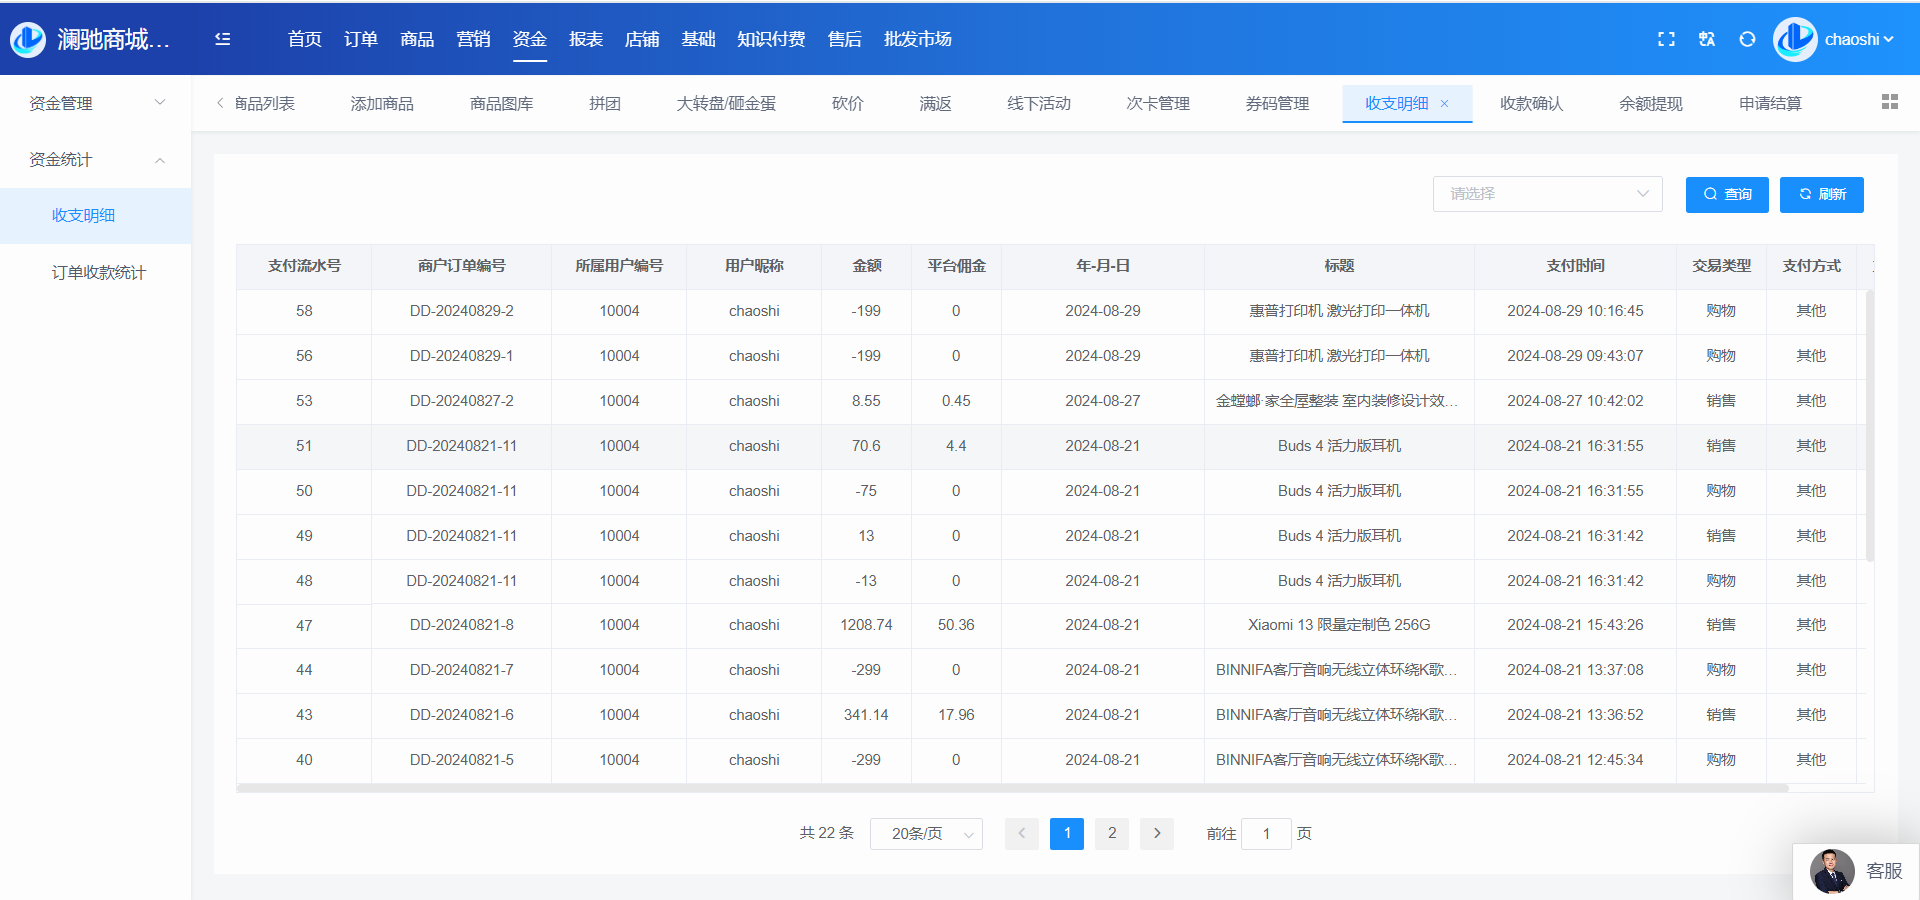Go to page 2 of results
Image resolution: width=1920 pixels, height=900 pixels.
coord(1111,833)
